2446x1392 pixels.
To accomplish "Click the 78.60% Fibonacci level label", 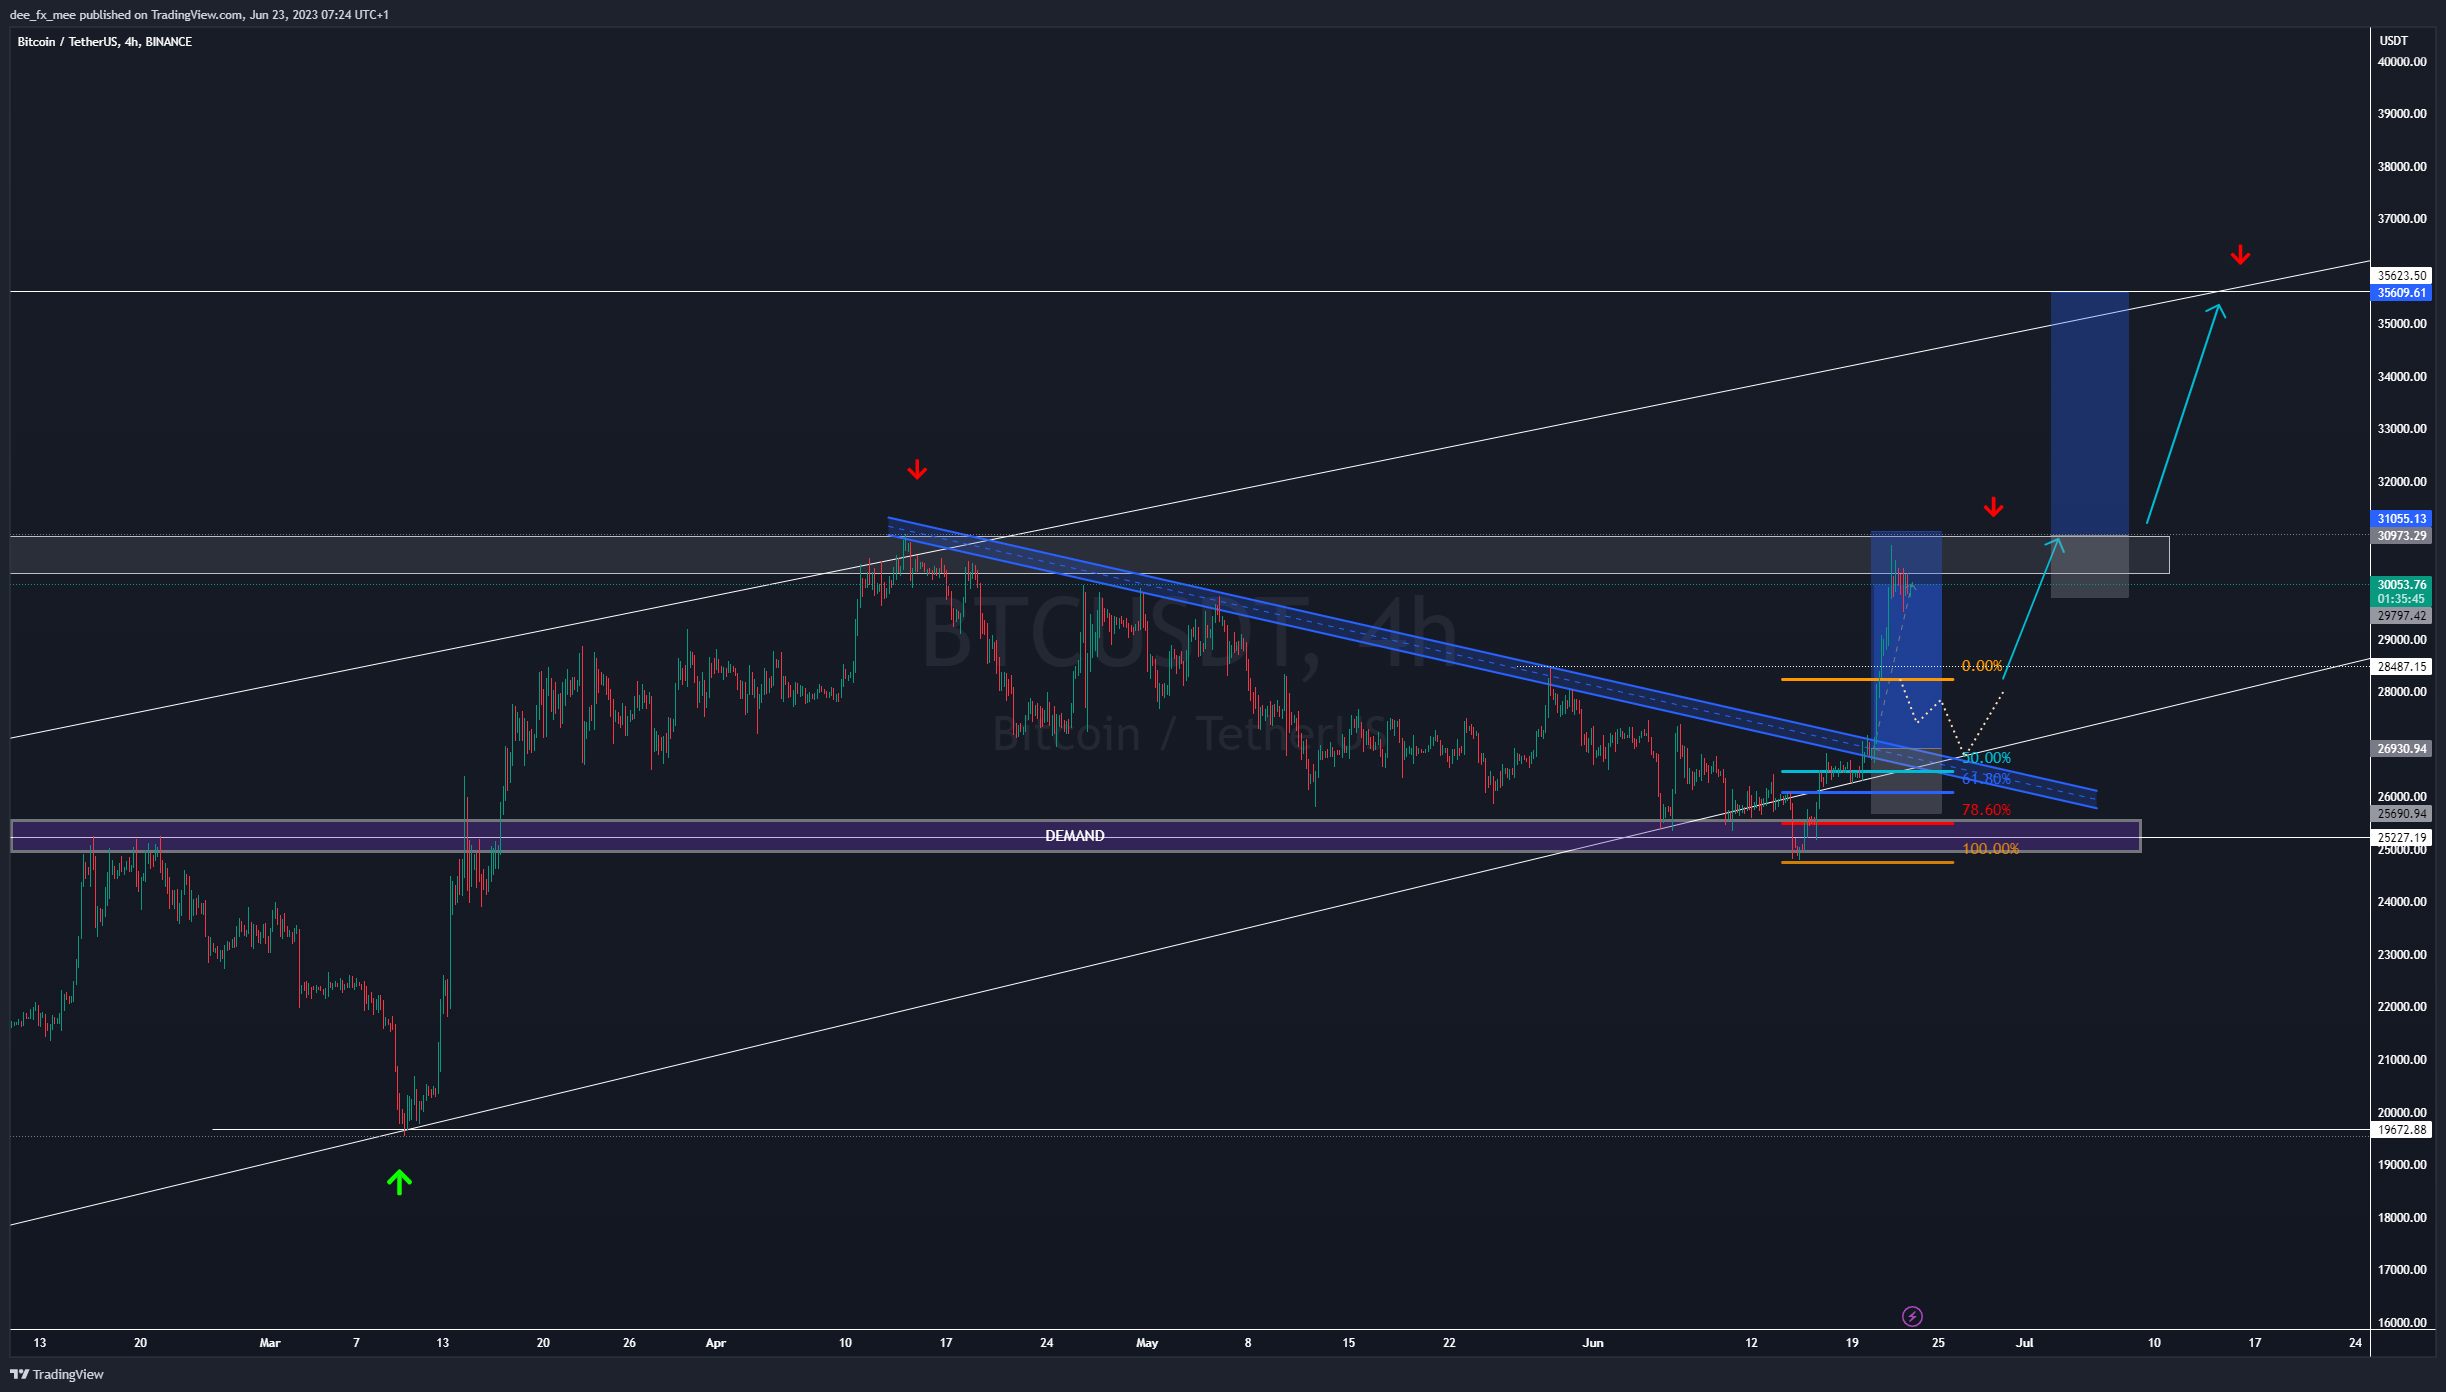I will point(1986,810).
